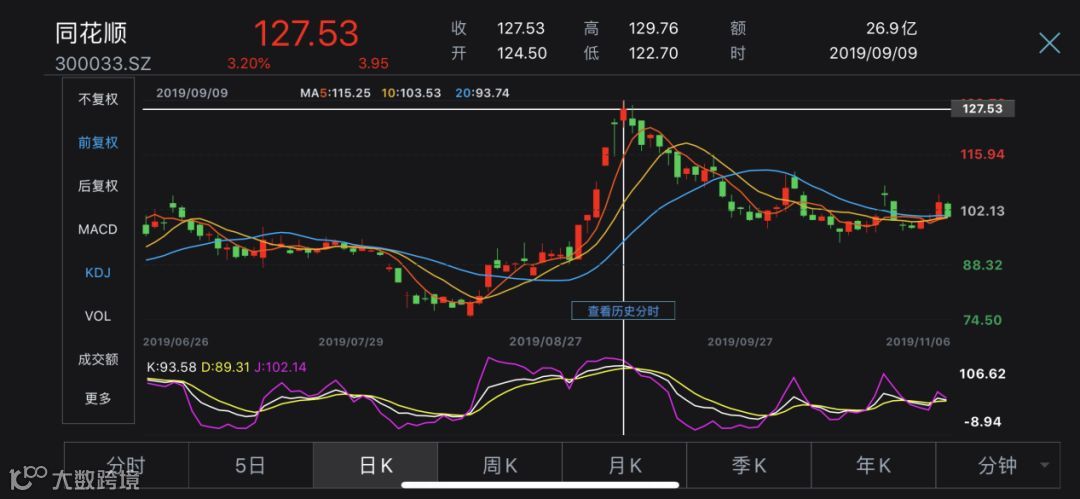1080x499 pixels.
Task: Click the low price value 122.70
Action: [x=653, y=53]
